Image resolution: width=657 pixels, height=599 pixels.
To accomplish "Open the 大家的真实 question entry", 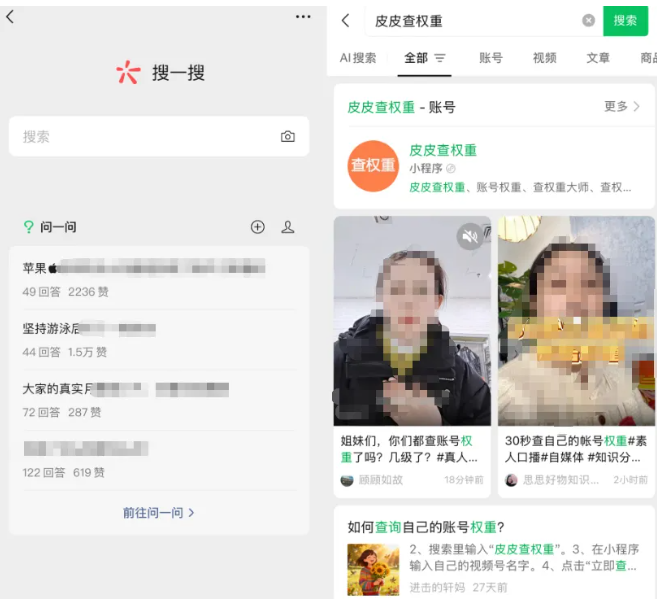I will [x=159, y=400].
